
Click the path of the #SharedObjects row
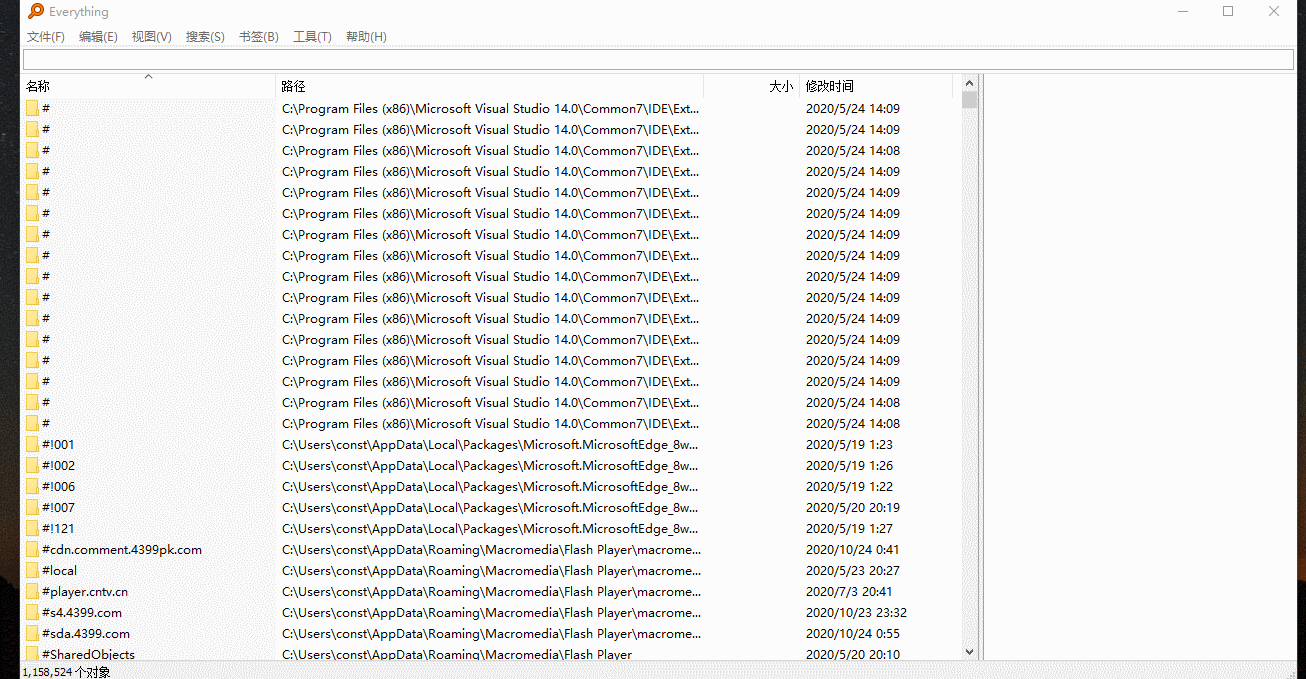coord(457,654)
